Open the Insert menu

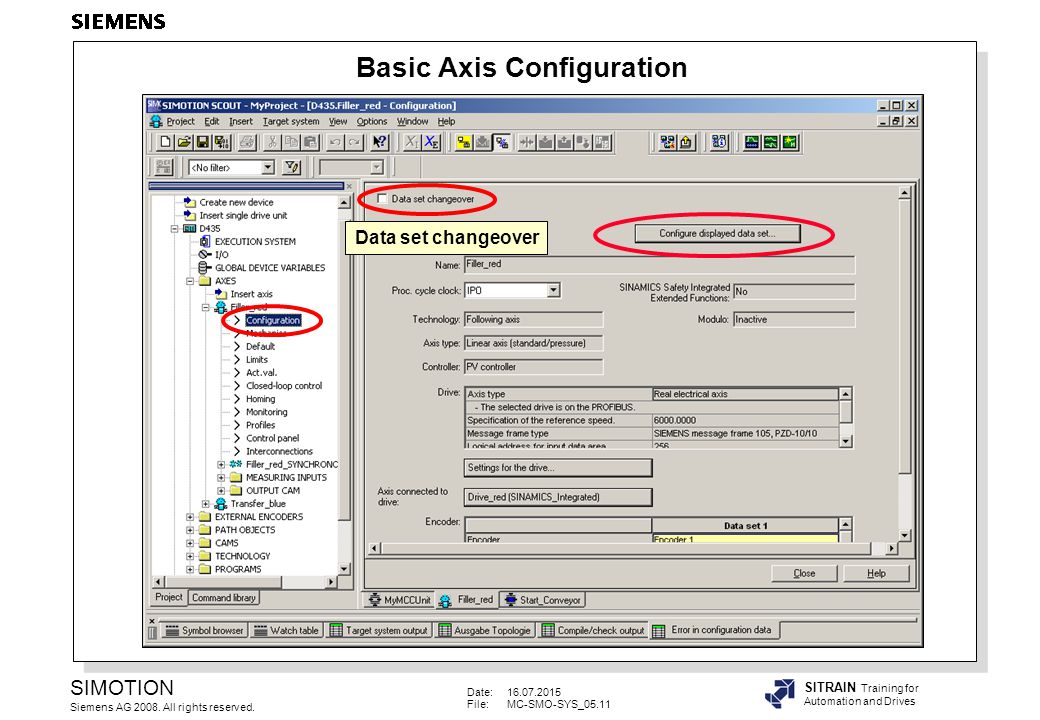tap(241, 121)
